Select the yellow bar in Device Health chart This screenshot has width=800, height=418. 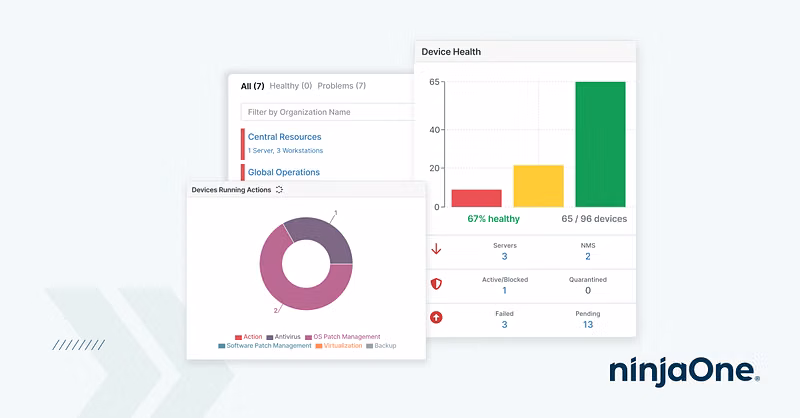(x=538, y=186)
